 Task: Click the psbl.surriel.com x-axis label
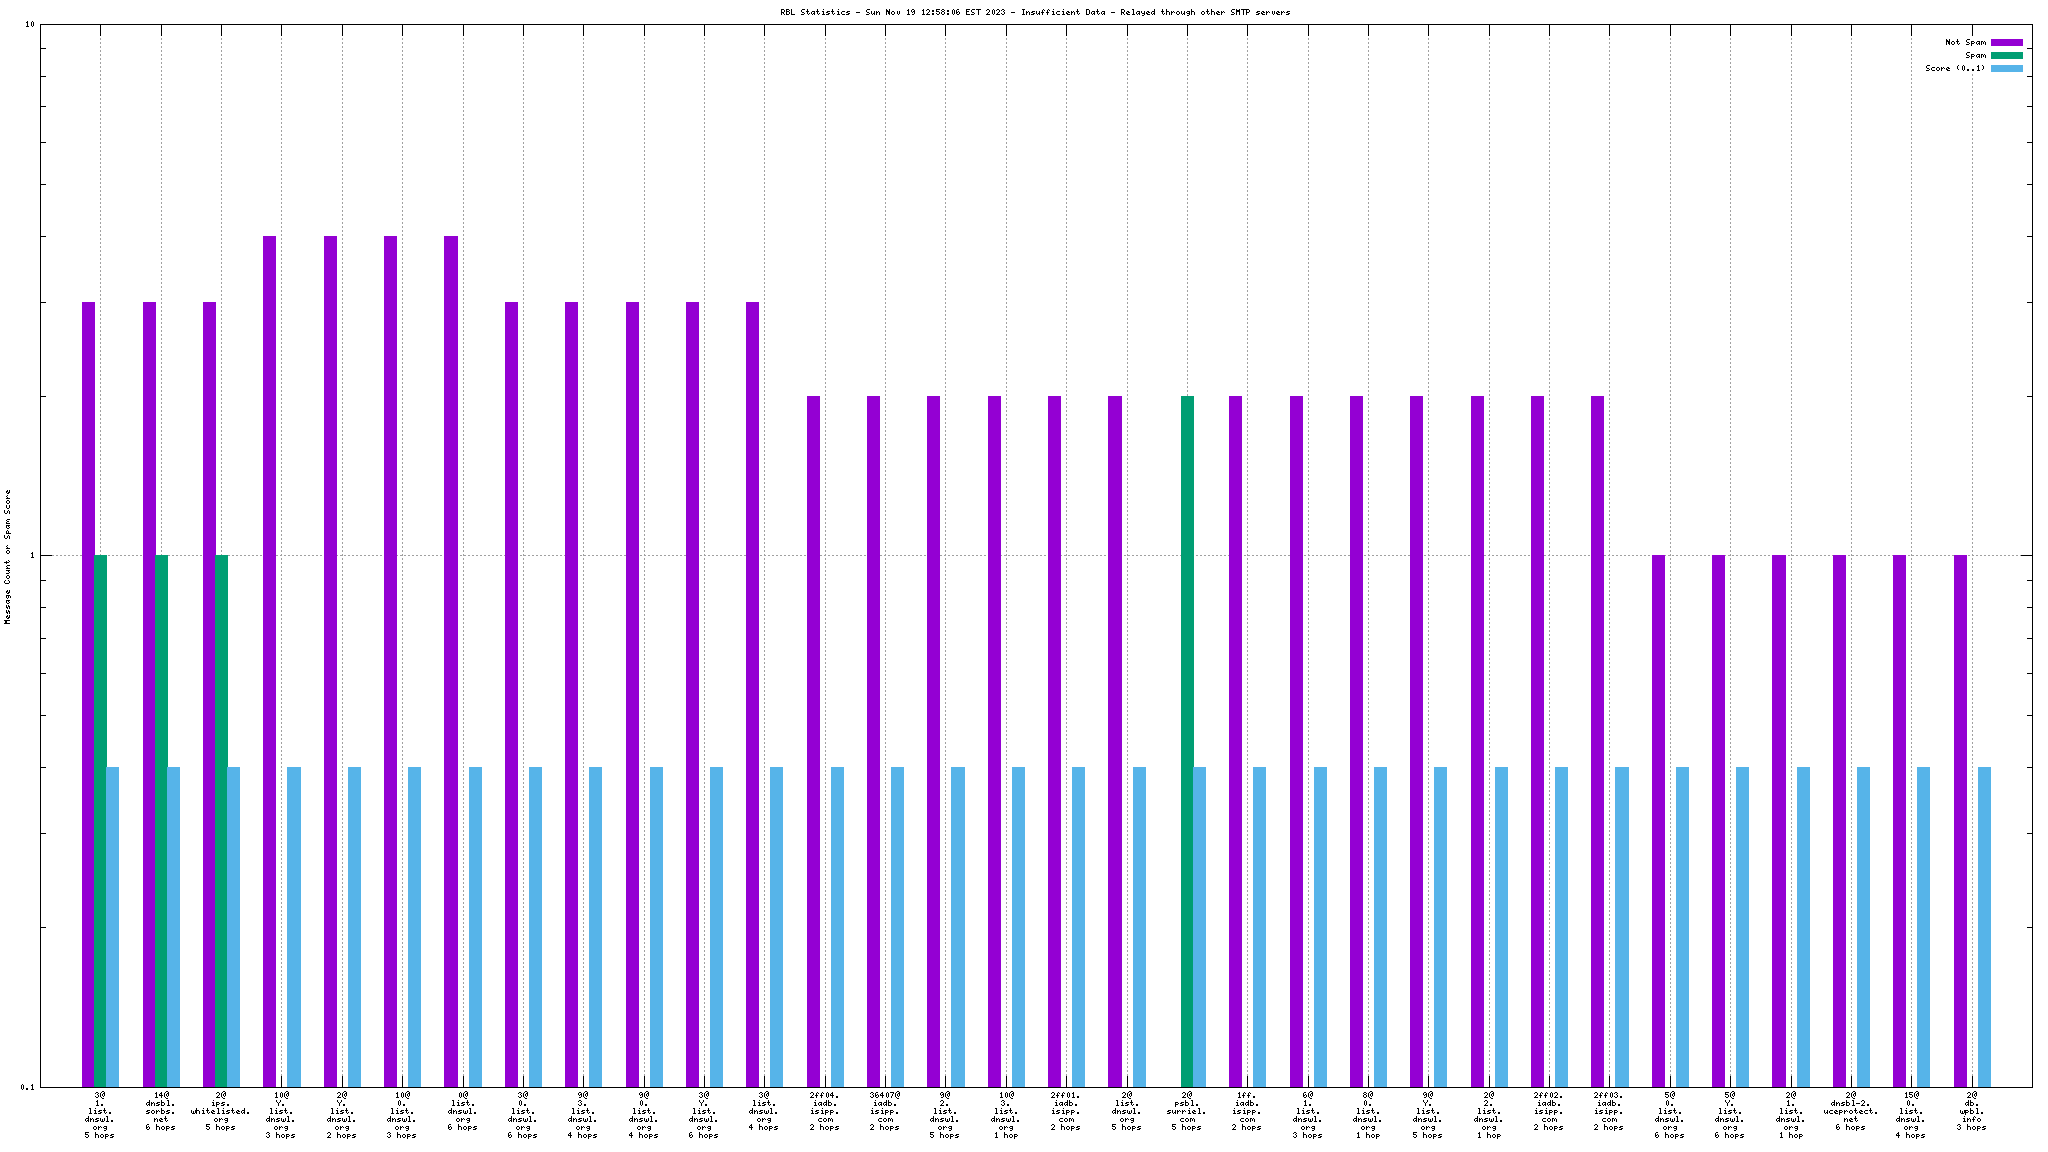(x=1187, y=1111)
